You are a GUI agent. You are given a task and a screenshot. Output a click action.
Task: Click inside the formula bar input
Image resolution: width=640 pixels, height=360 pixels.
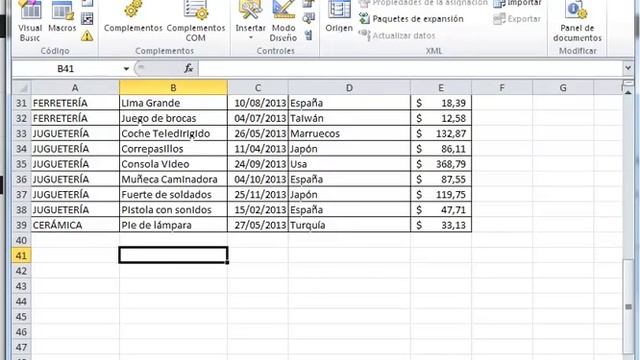click(x=411, y=69)
